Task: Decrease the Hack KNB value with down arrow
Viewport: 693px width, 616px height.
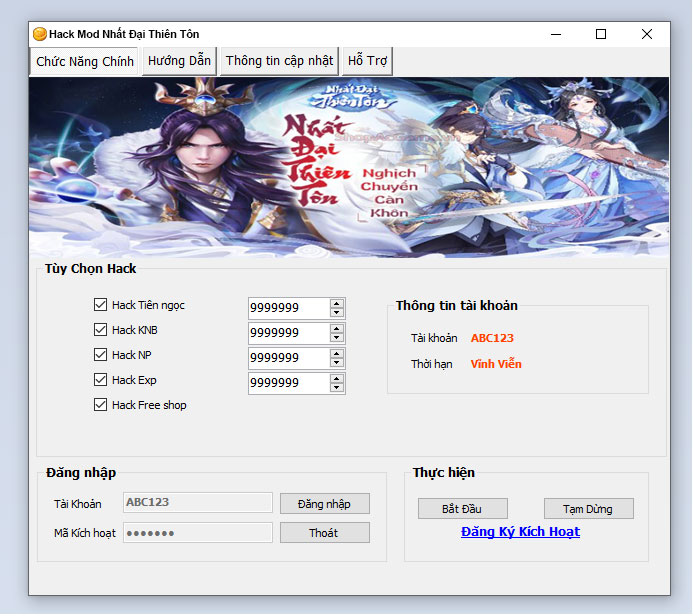Action: point(337,338)
